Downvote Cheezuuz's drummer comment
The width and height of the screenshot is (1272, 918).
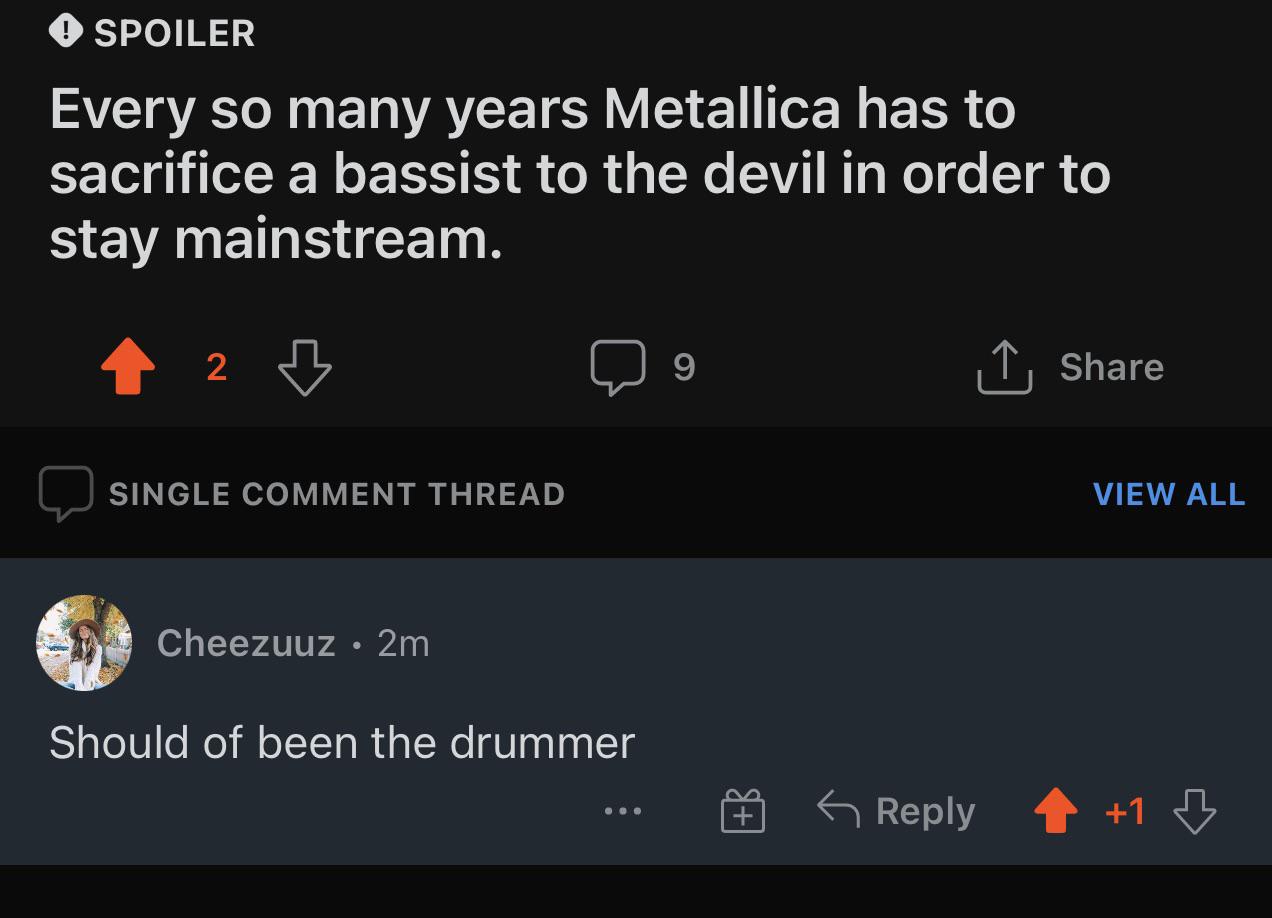click(1194, 813)
